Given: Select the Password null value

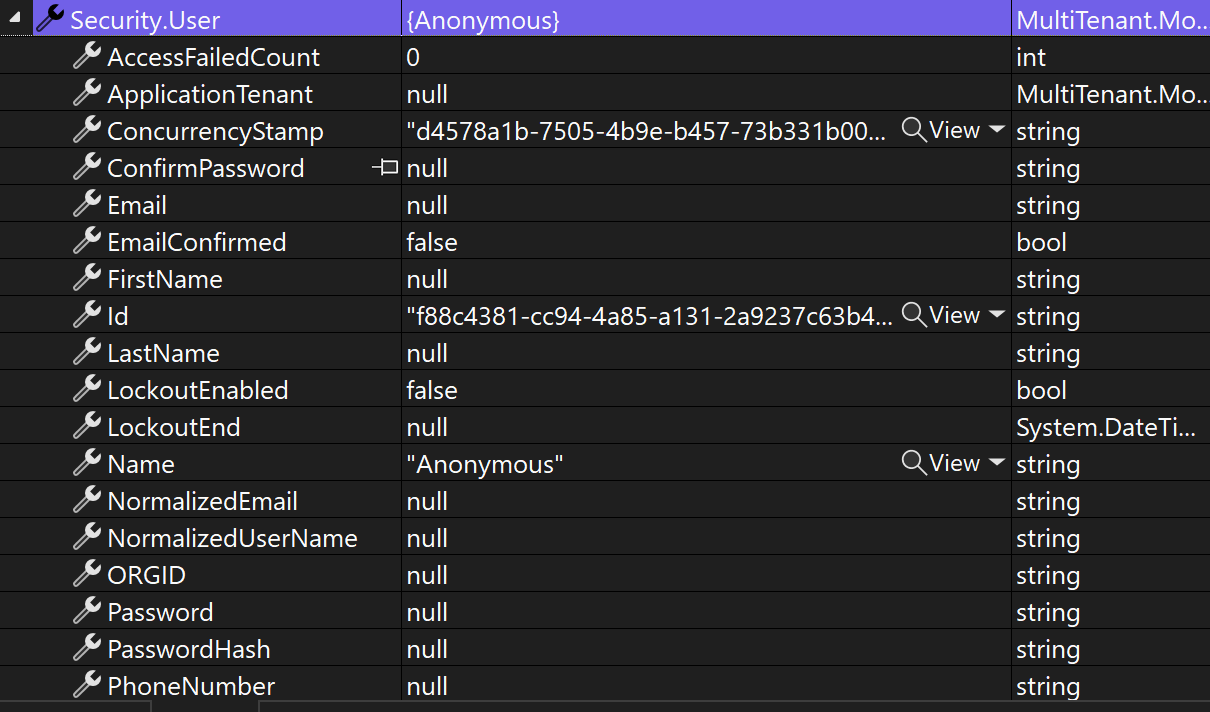Looking at the screenshot, I should (427, 612).
